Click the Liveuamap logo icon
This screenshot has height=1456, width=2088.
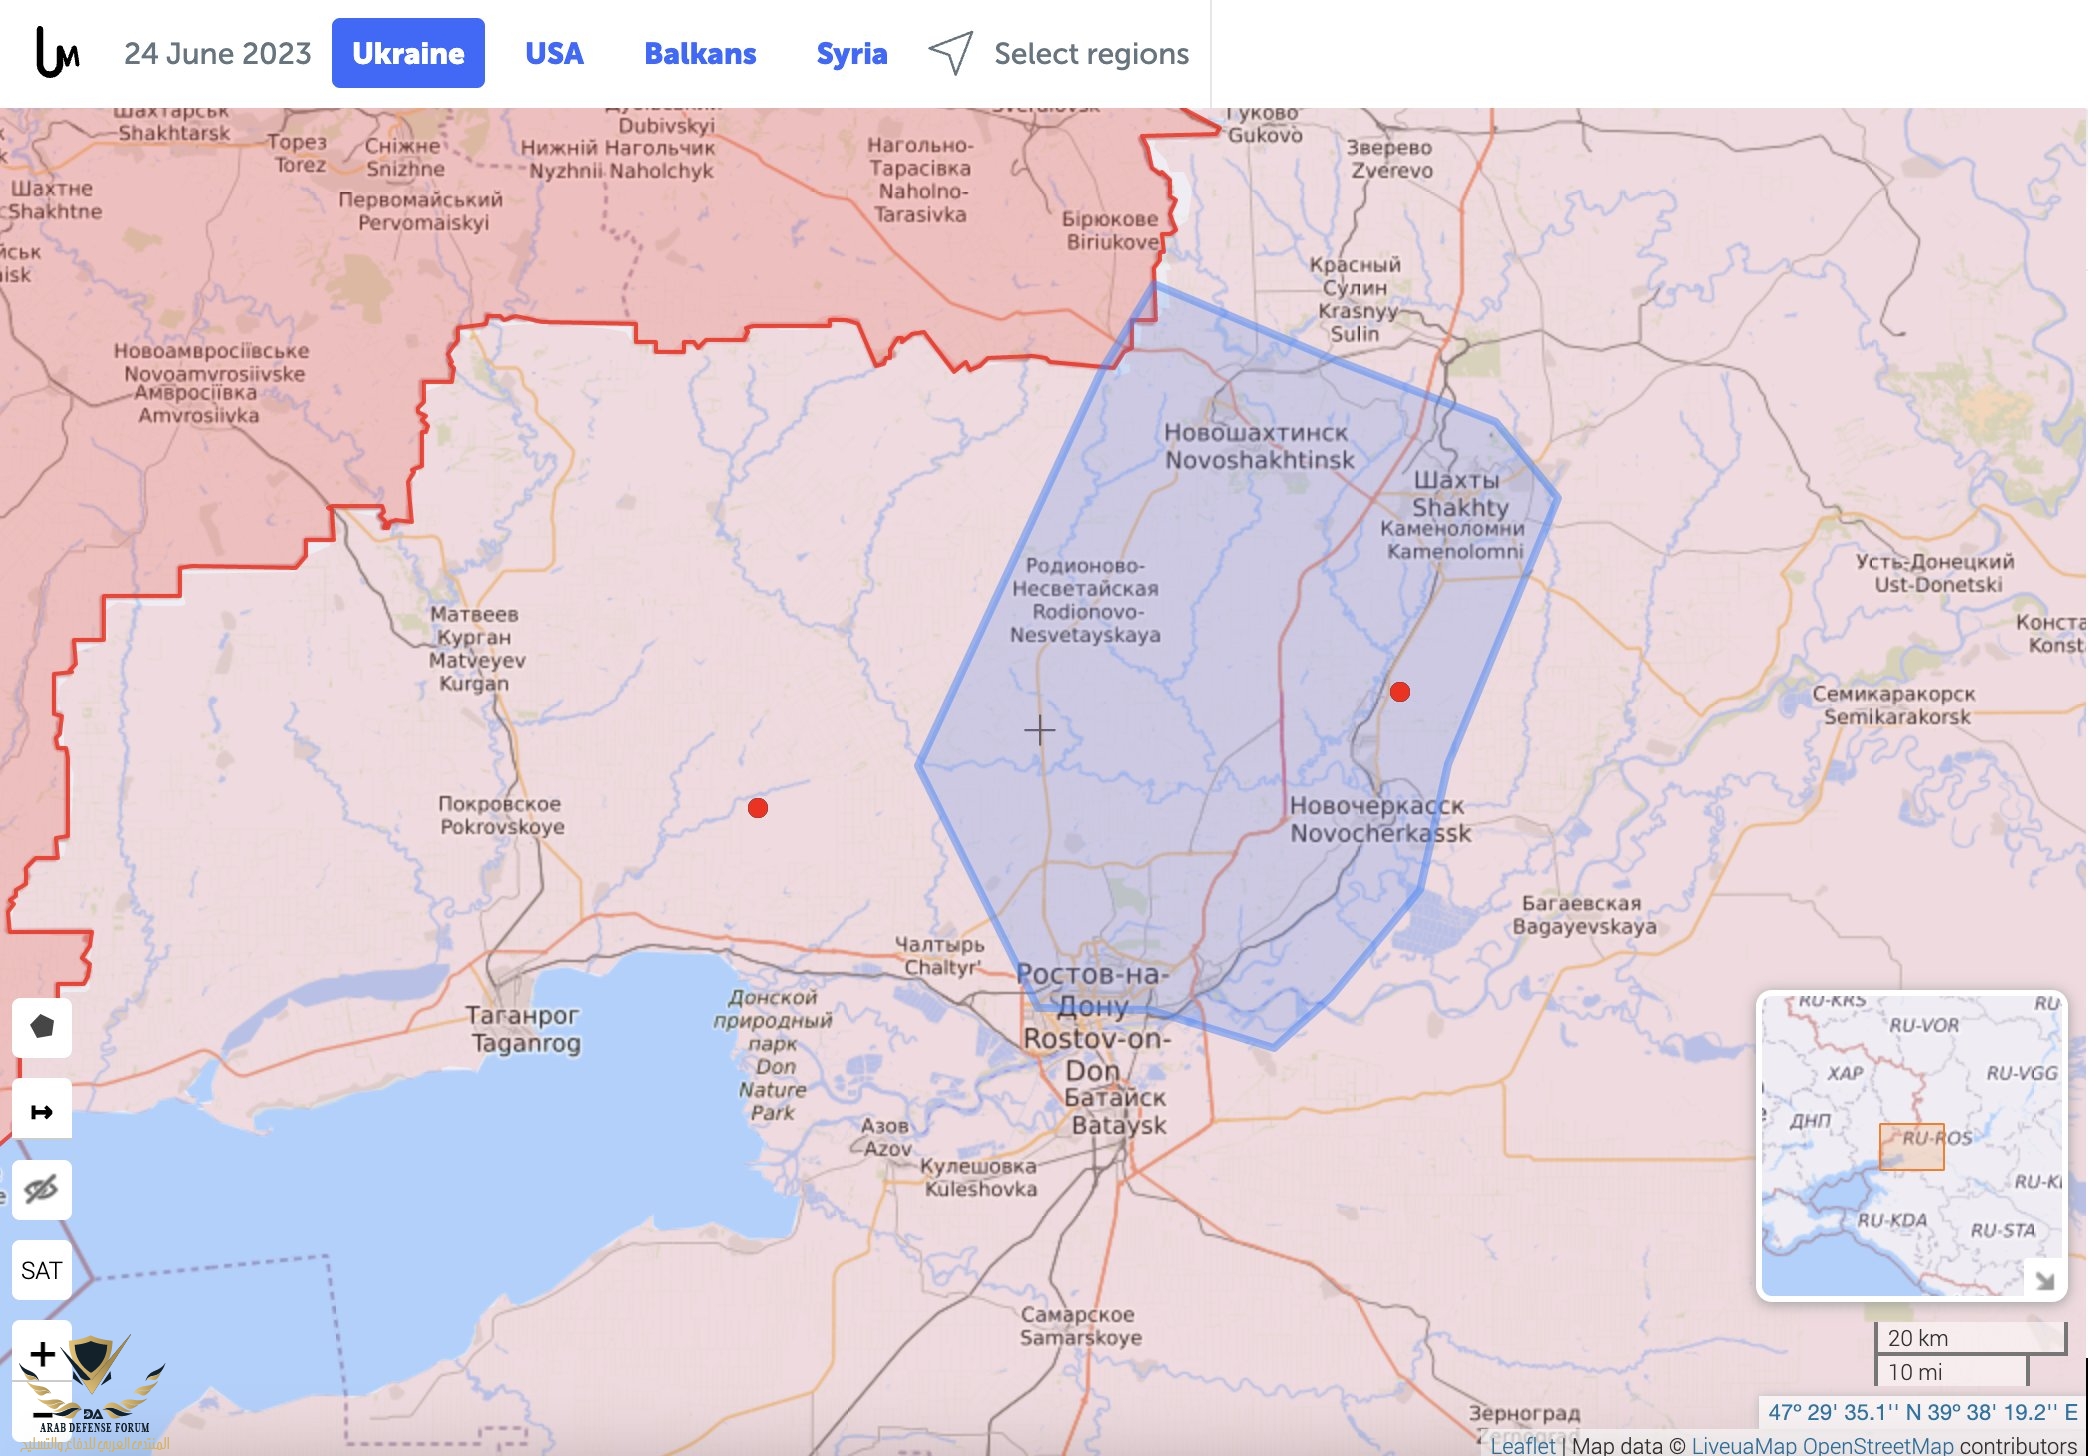[x=57, y=52]
